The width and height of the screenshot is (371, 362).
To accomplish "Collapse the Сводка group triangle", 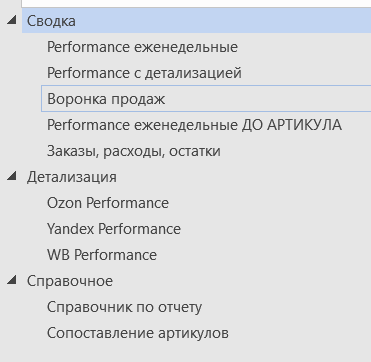I will point(12,21).
